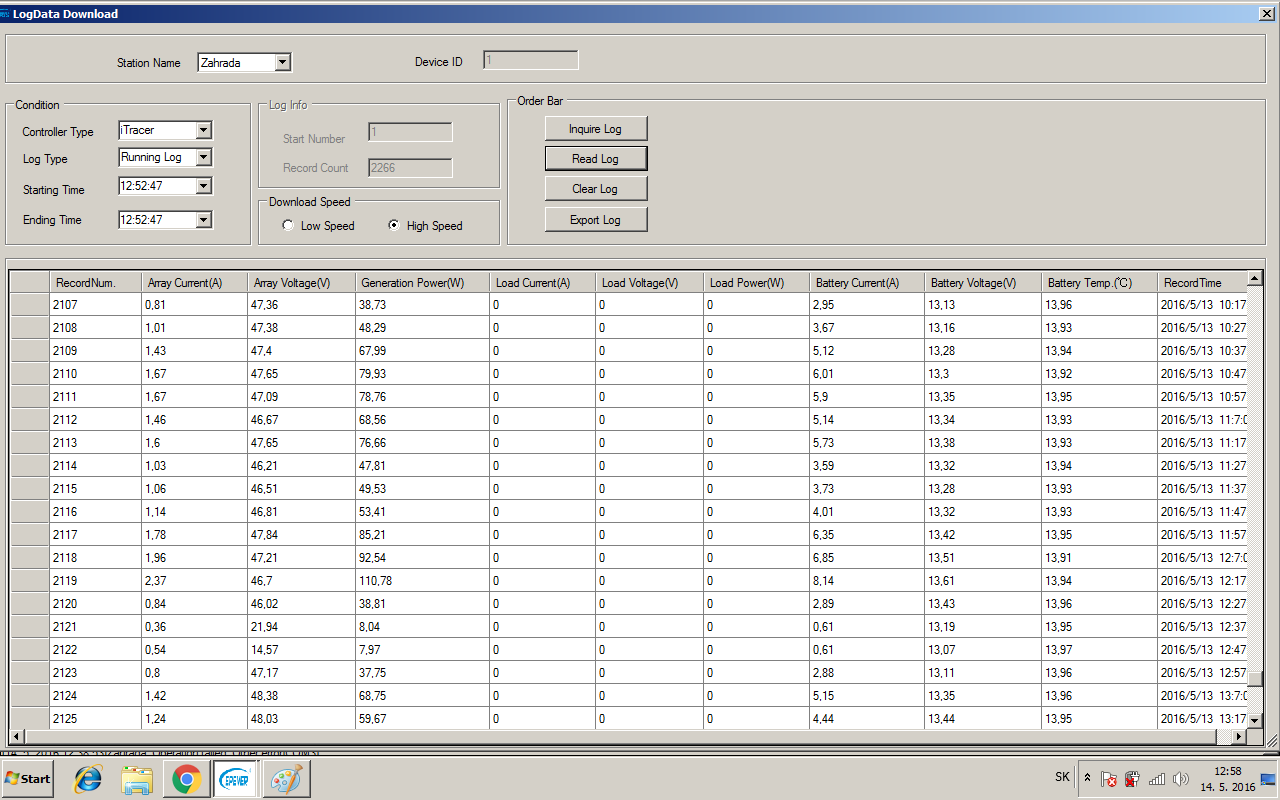This screenshot has height=800, width=1280.
Task: Open the Paint app from the taskbar
Action: [x=286, y=778]
